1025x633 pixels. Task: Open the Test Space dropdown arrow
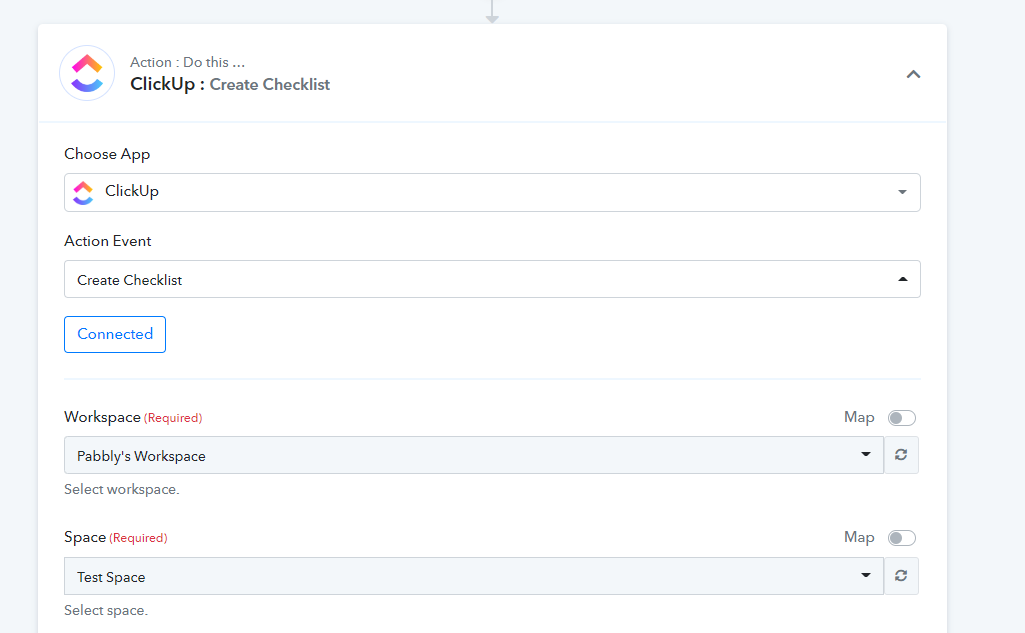tap(865, 575)
